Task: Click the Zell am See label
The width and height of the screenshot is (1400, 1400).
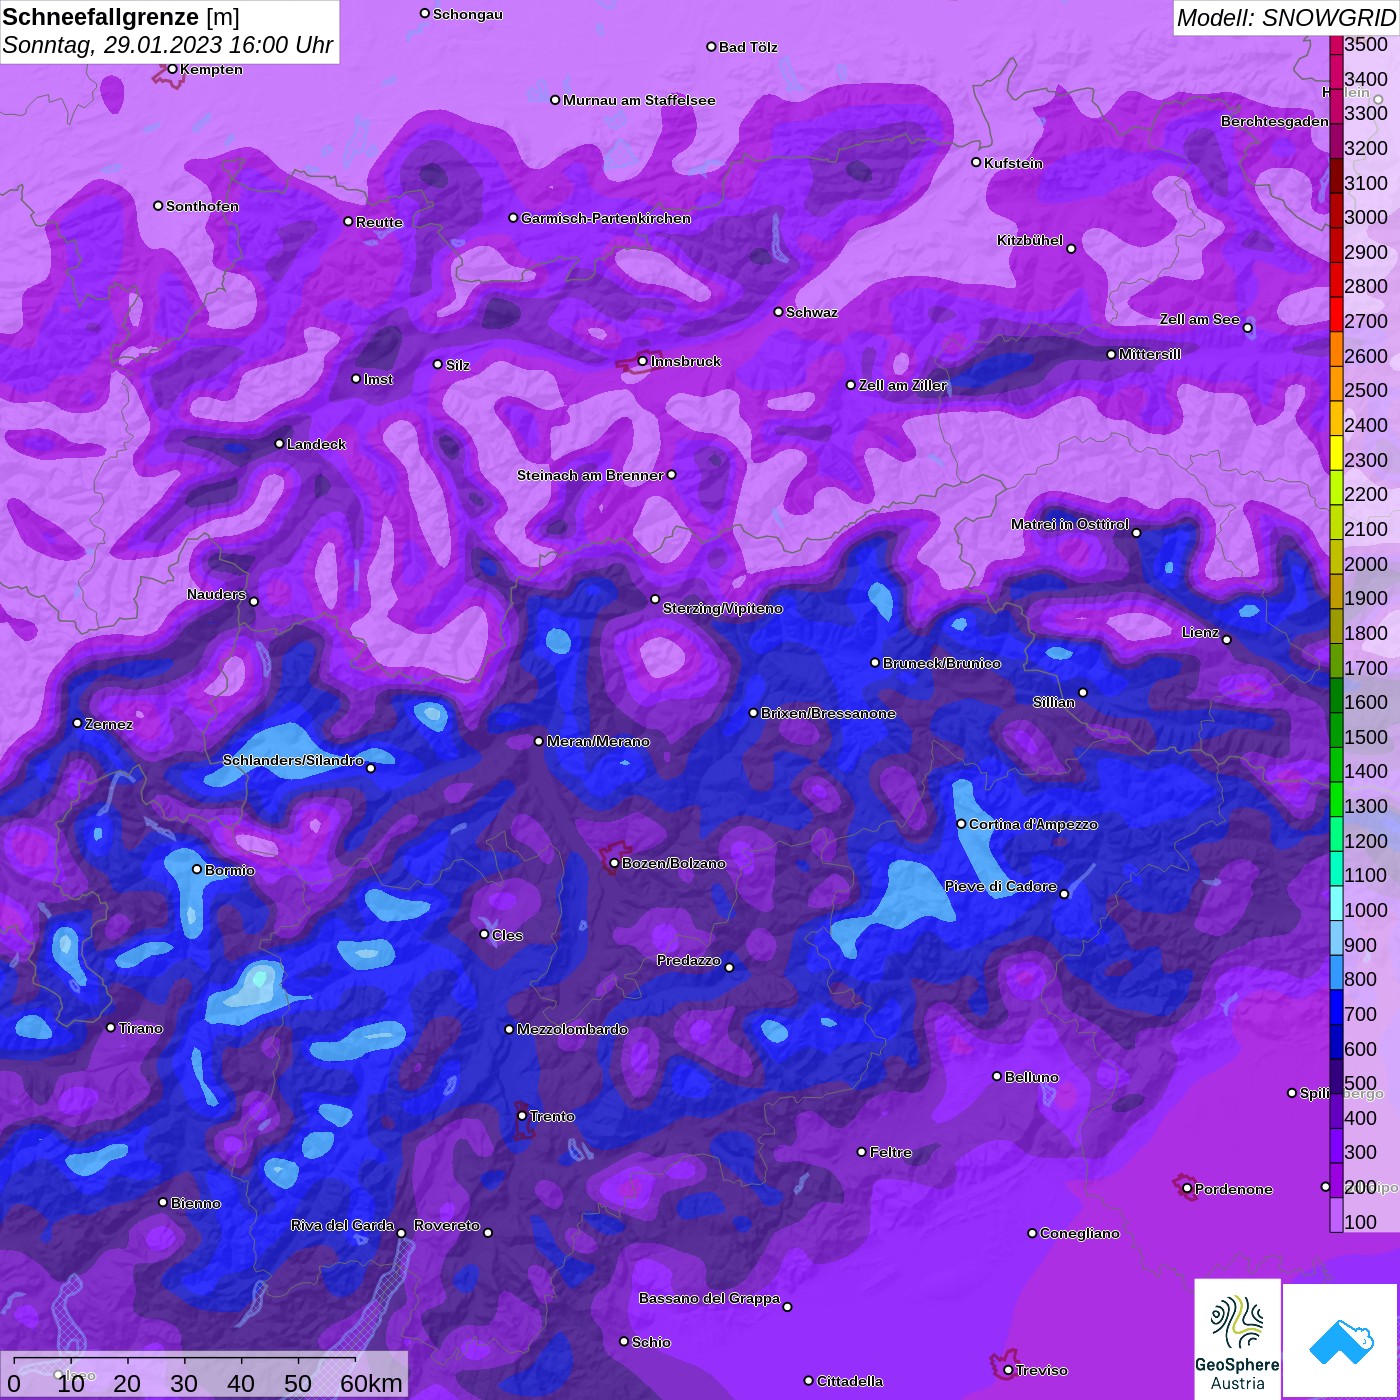Action: [x=1199, y=319]
